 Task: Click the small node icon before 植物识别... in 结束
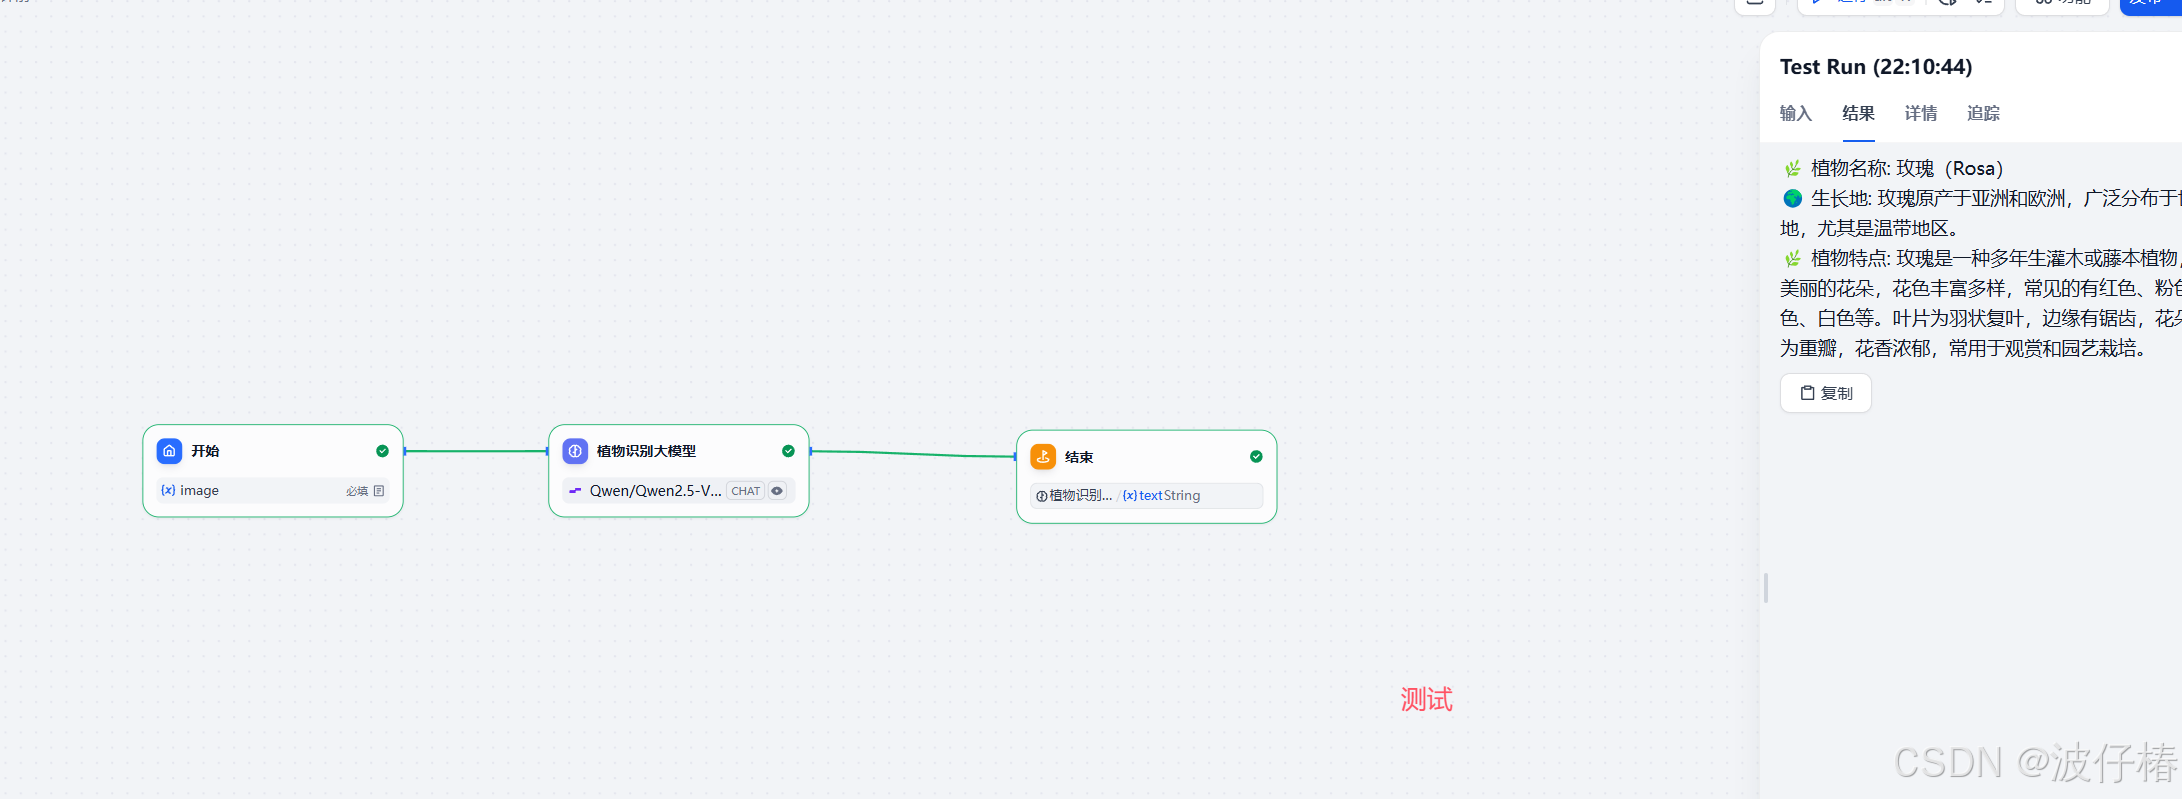(1042, 496)
